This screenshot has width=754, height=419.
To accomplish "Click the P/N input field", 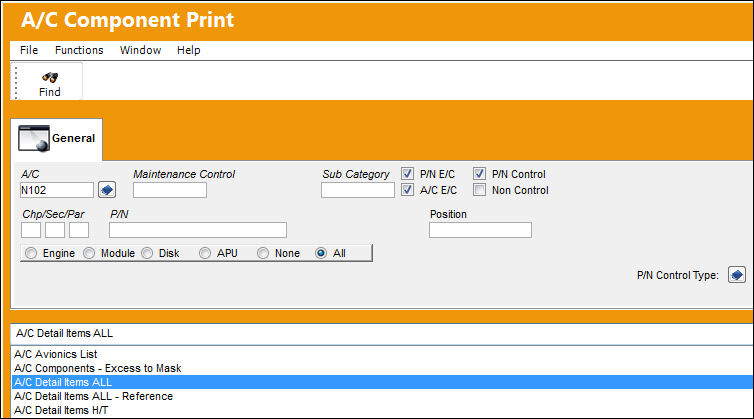I will click(198, 230).
